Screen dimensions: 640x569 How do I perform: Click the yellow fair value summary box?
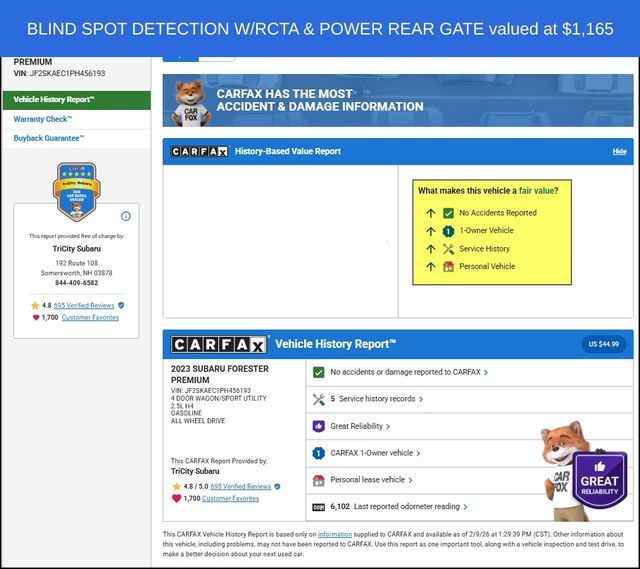coord(491,233)
